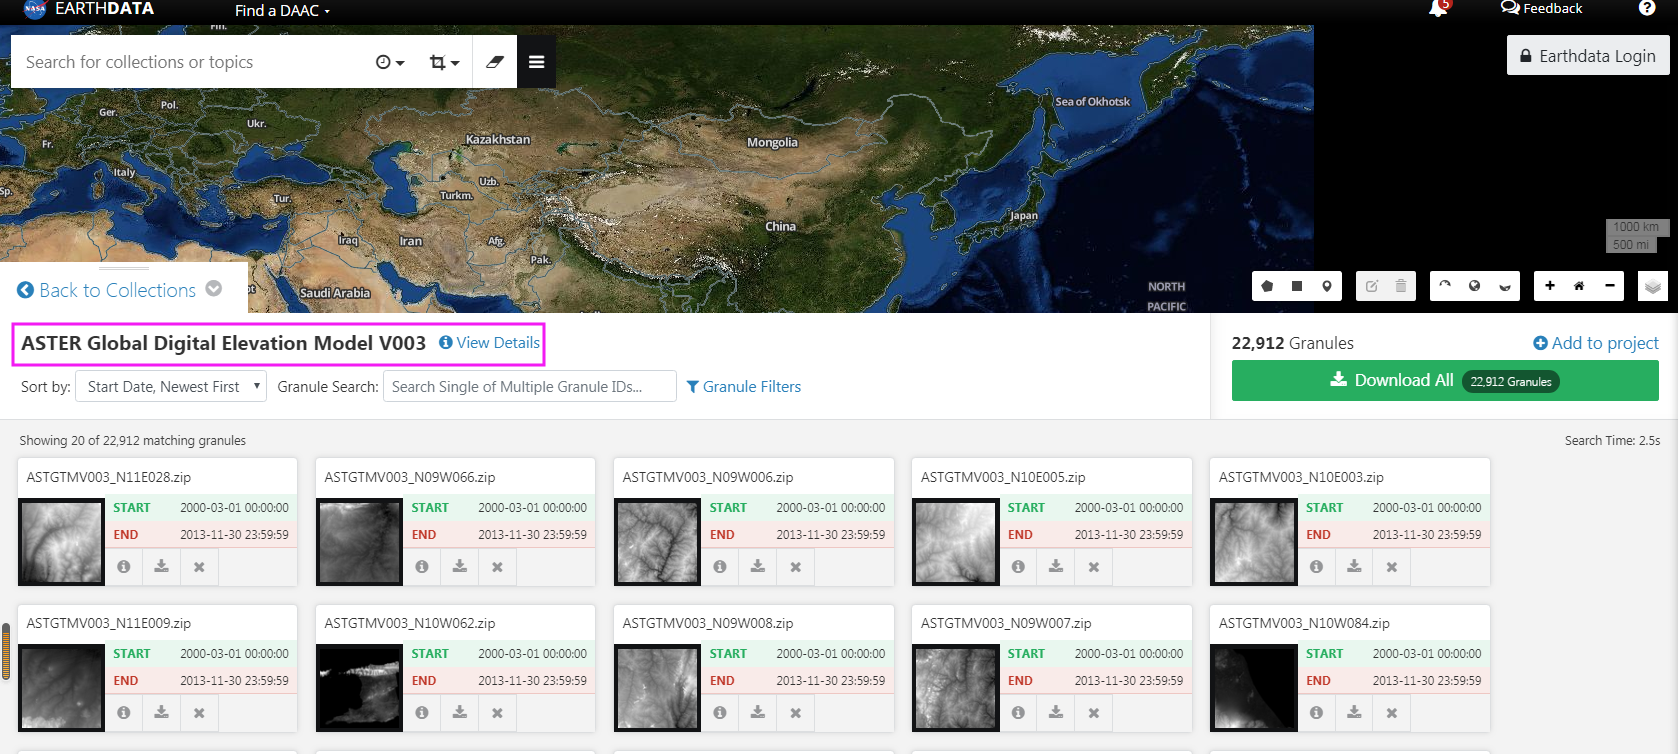The image size is (1678, 754).
Task: Remove ASTGTMV003_N10W084.zip granule
Action: point(1392,713)
